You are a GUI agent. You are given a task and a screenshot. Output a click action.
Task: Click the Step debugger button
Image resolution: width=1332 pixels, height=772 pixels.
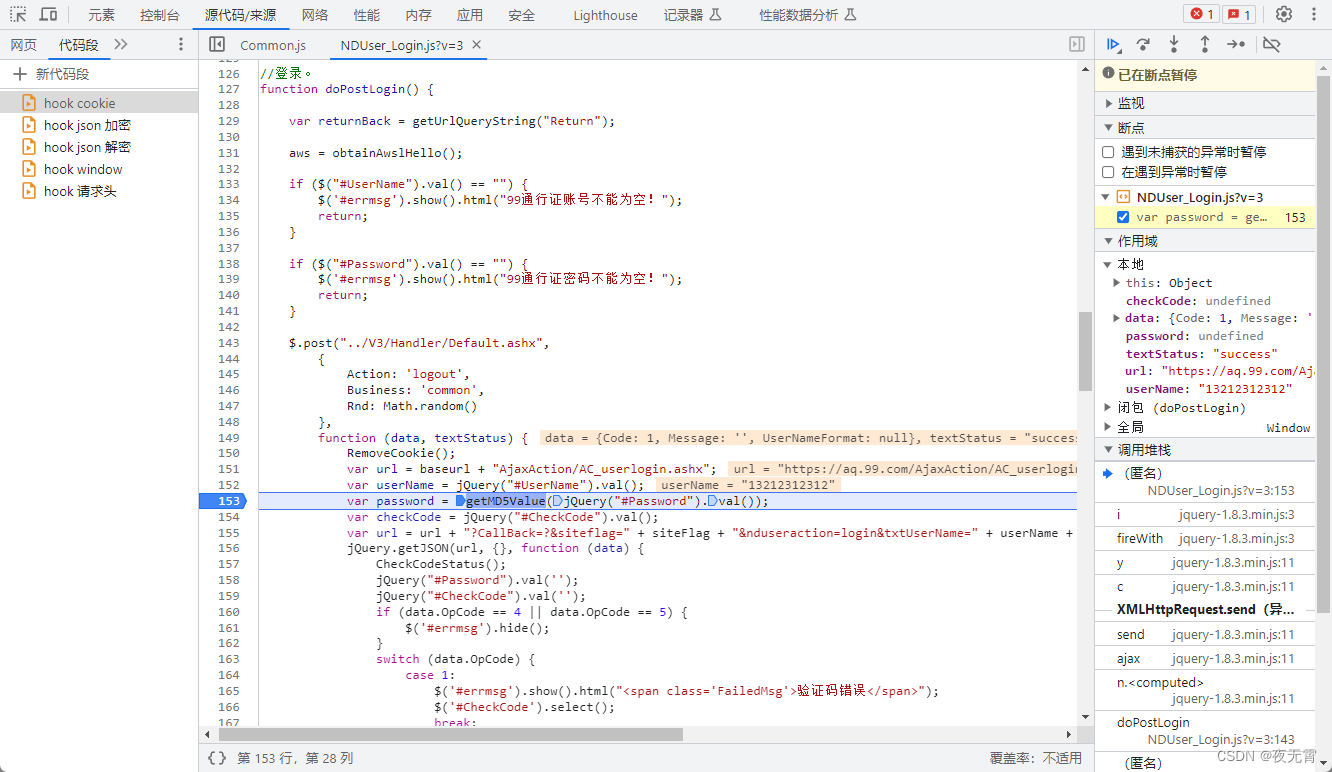coord(1236,44)
